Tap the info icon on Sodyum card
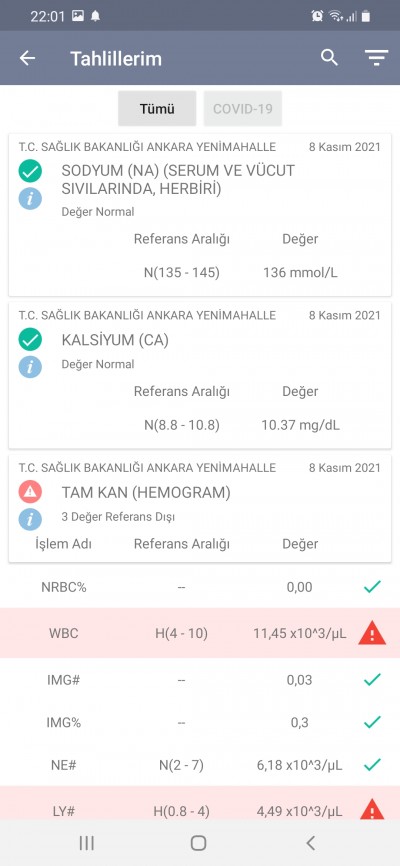 (30, 198)
